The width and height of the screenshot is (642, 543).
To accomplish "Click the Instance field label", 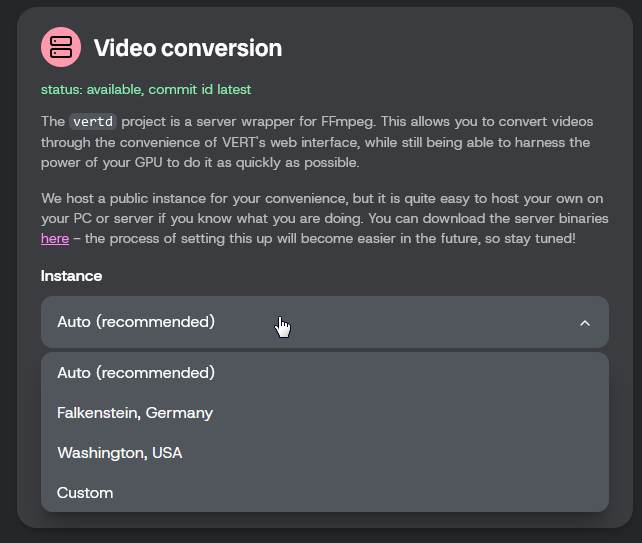I will pos(71,276).
